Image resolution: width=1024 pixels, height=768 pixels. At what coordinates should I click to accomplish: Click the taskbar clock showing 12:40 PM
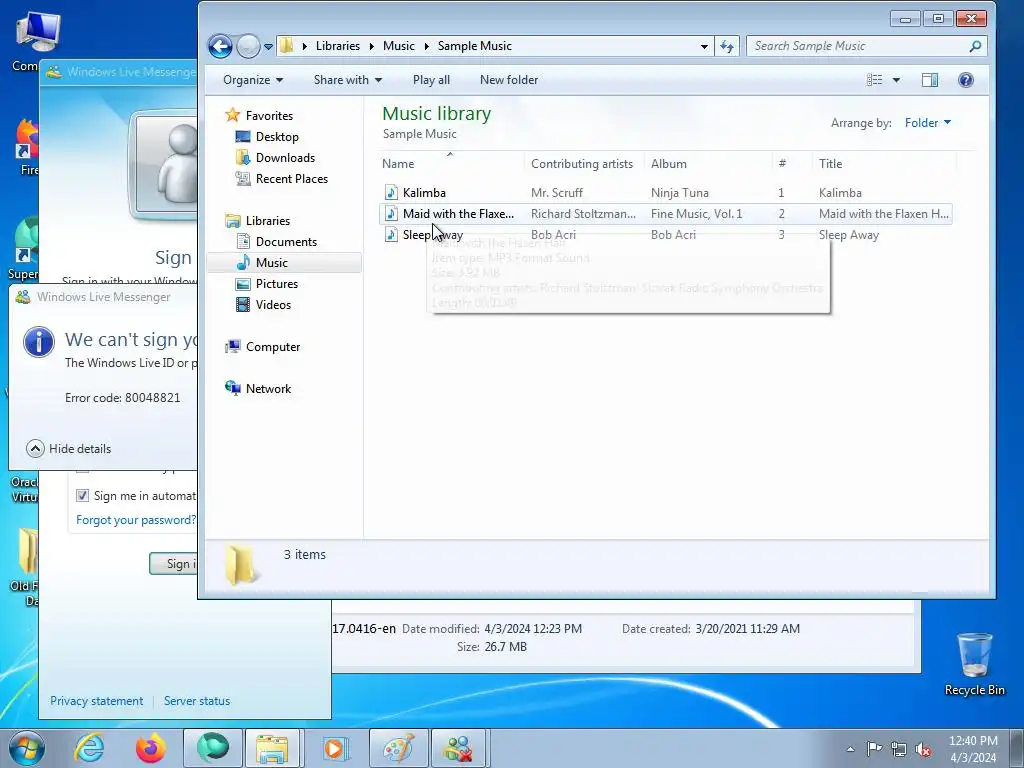point(973,749)
